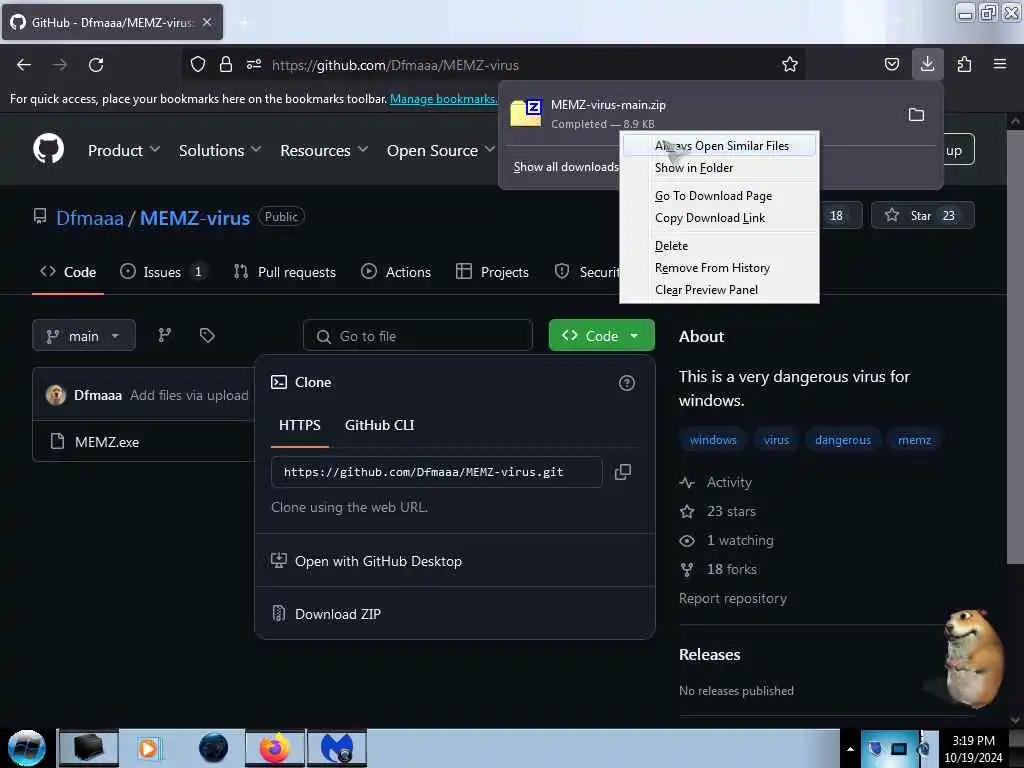Click Download ZIP
This screenshot has width=1024, height=768.
(x=338, y=614)
